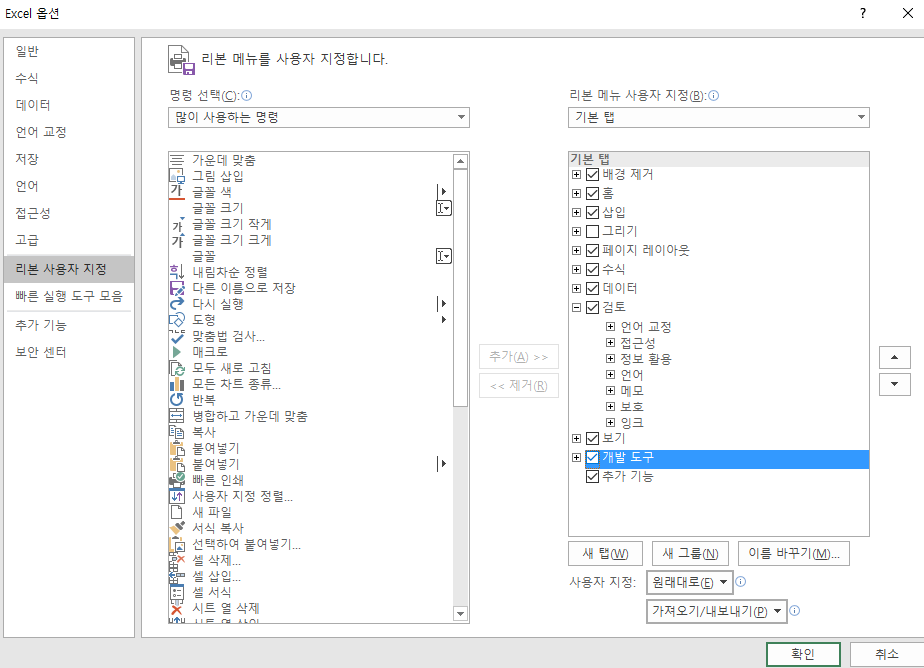Click the 셀 서식 icon
The width and height of the screenshot is (924, 668).
(x=177, y=592)
